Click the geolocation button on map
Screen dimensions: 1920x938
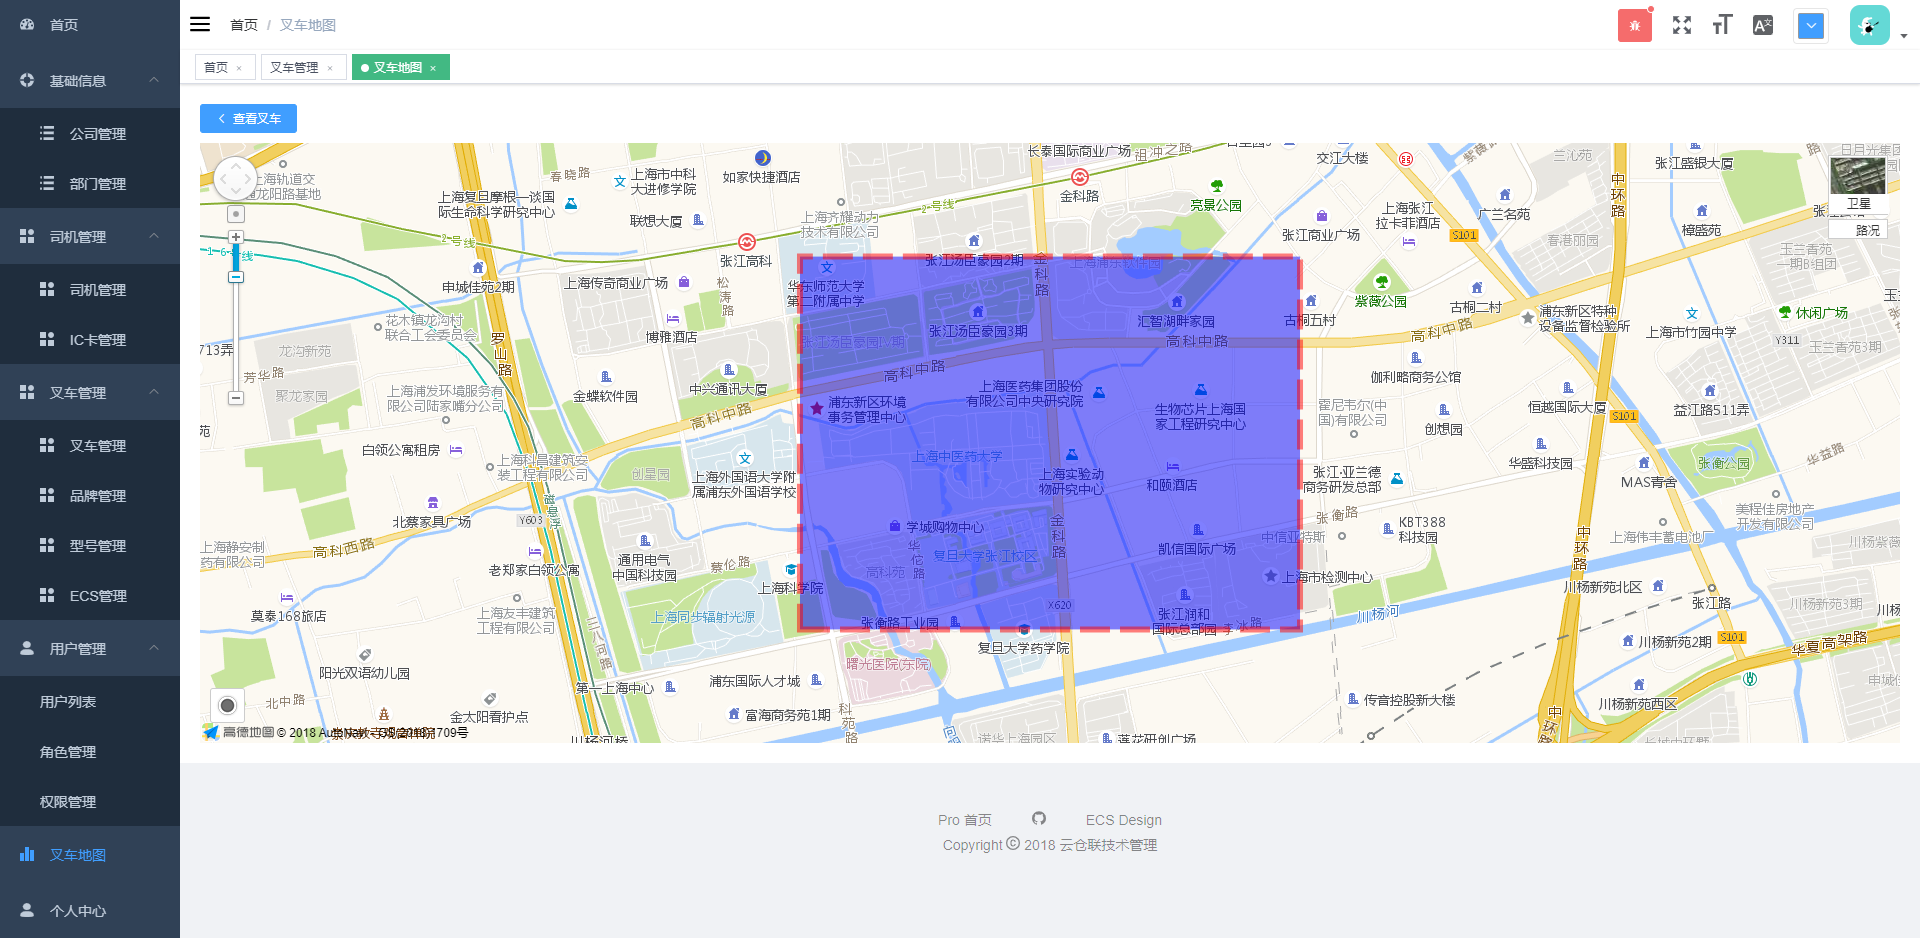pos(228,705)
